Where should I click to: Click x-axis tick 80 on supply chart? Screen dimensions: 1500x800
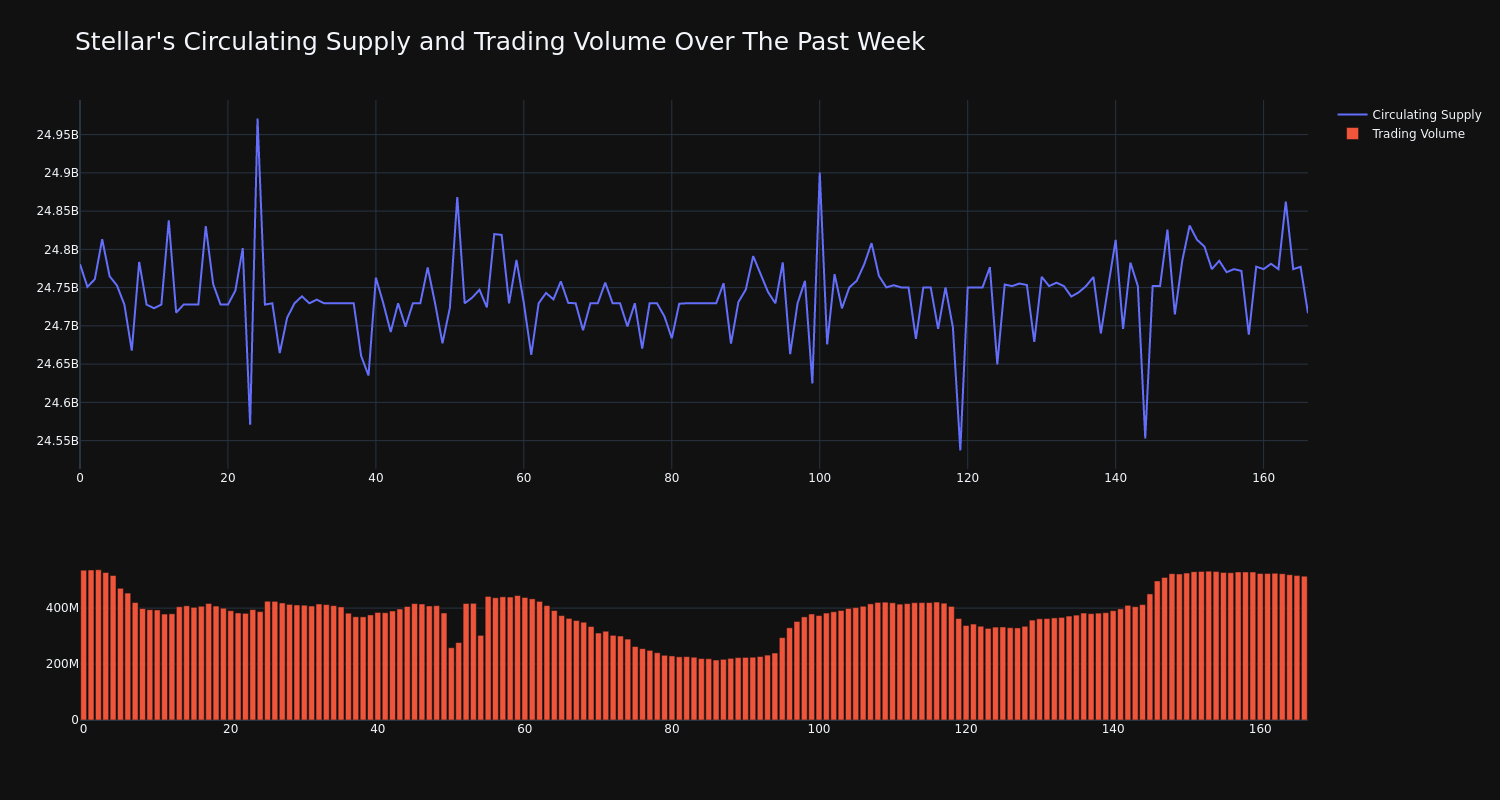tap(672, 478)
